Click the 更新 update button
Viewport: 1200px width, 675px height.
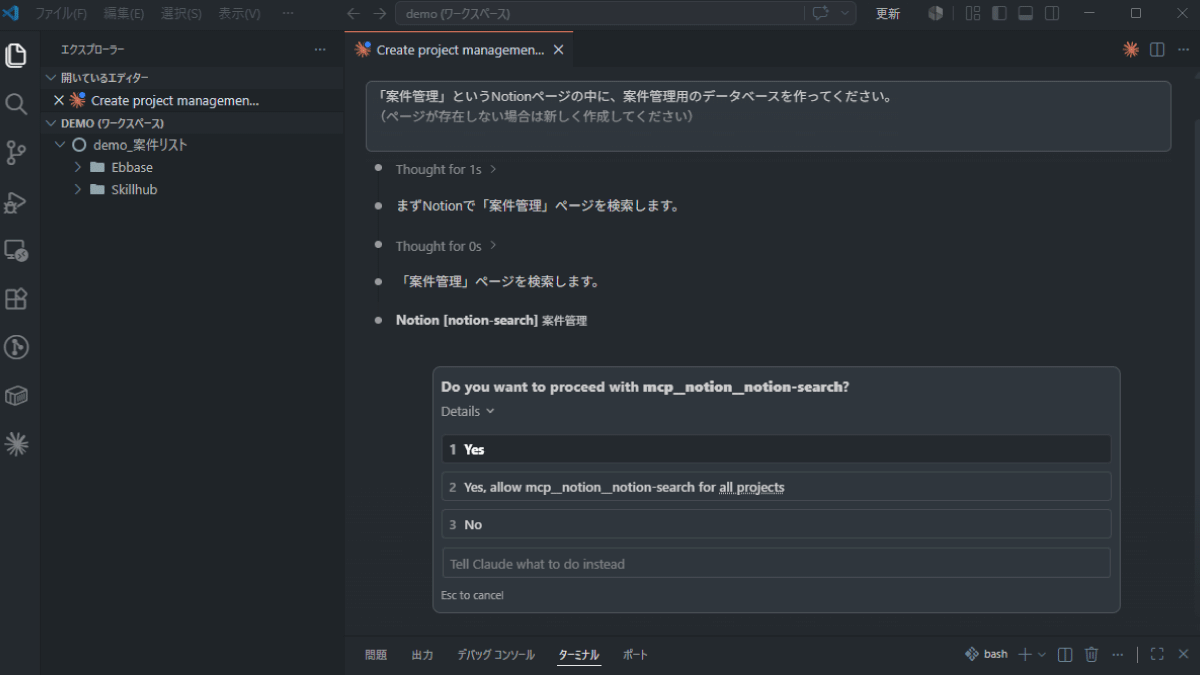pyautogui.click(x=888, y=13)
